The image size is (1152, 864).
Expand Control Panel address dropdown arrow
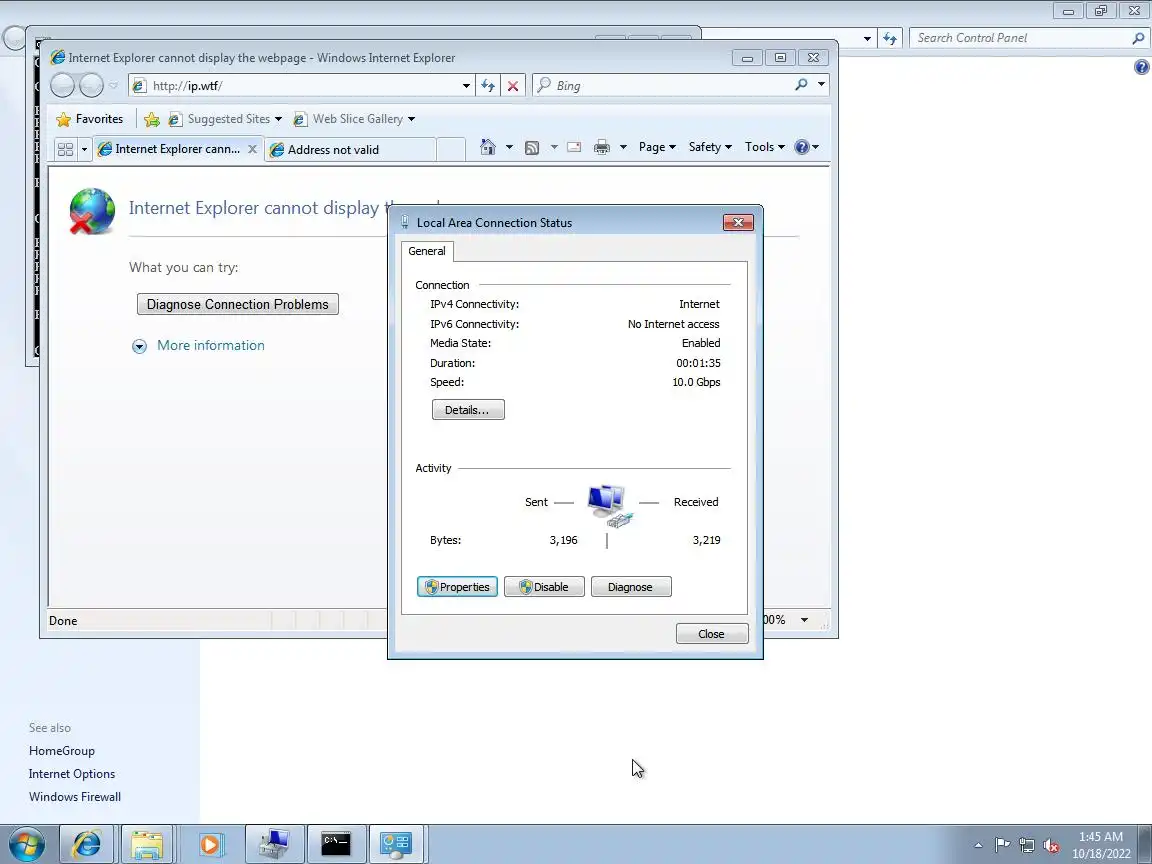pos(867,38)
